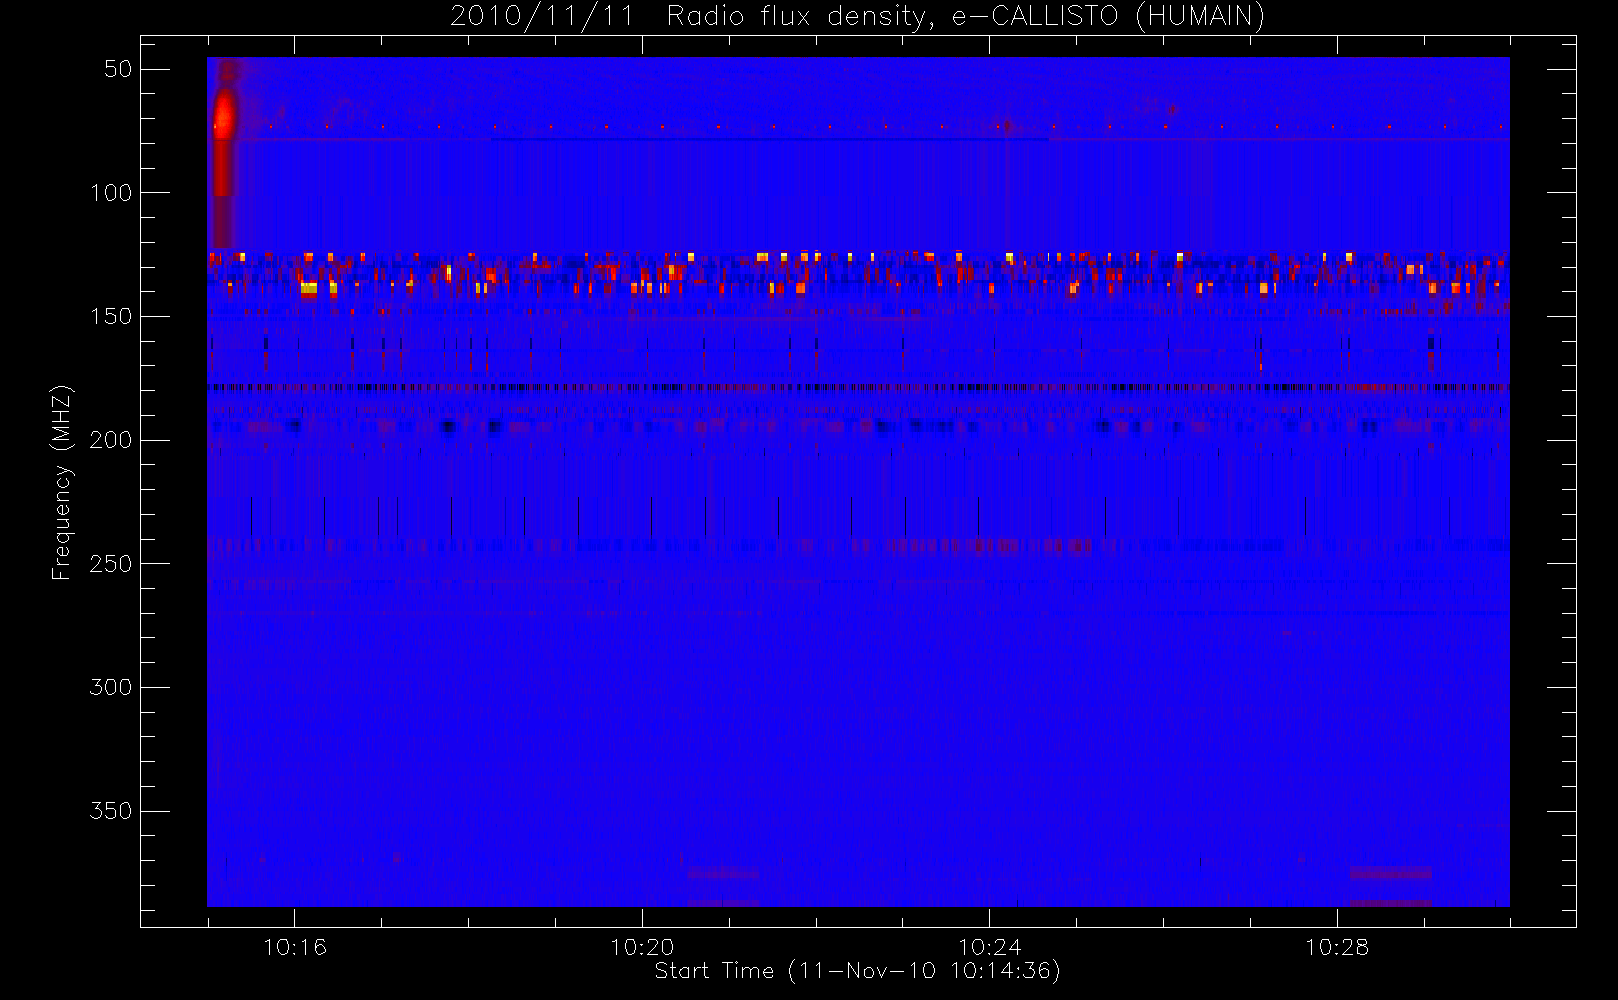Click the Frequency (MHZ) axis label
Viewport: 1618px width, 1000px height.
click(x=62, y=482)
